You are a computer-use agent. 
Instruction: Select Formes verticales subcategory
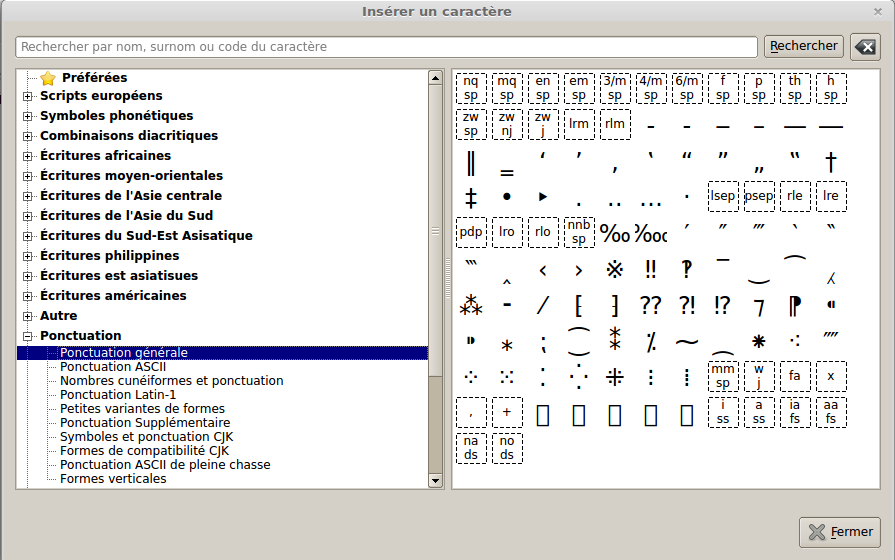[113, 478]
